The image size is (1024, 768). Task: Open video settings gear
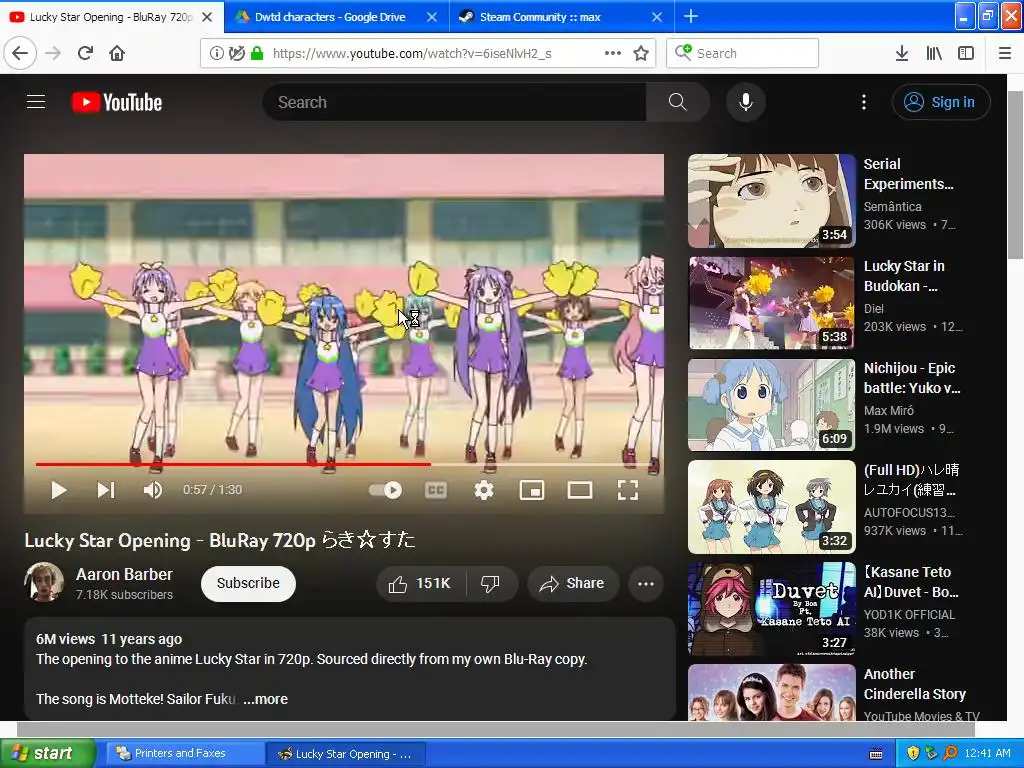point(484,490)
